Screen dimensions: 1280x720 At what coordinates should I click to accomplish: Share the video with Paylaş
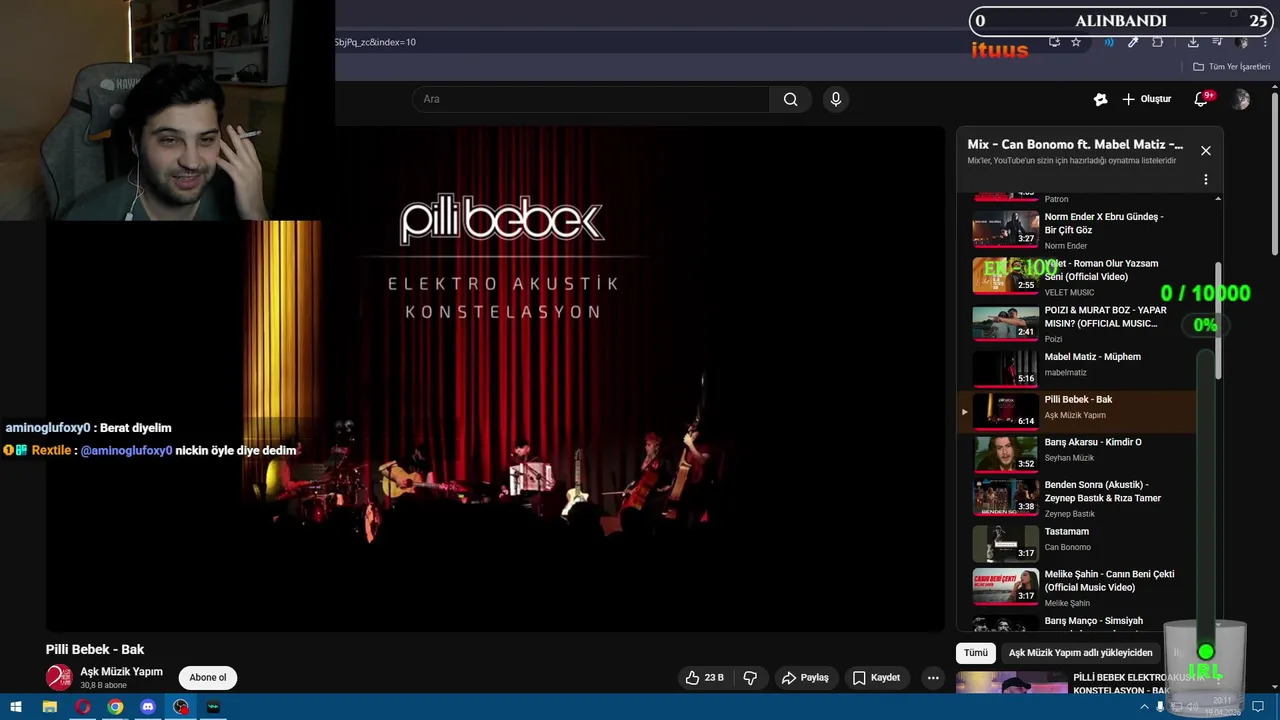tap(805, 678)
